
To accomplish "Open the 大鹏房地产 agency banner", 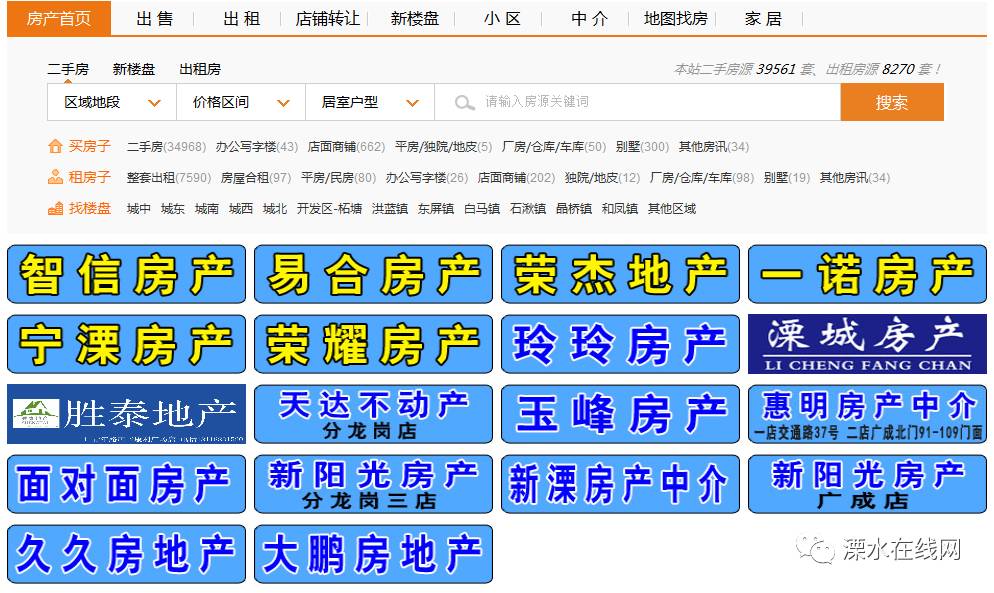I will [373, 553].
